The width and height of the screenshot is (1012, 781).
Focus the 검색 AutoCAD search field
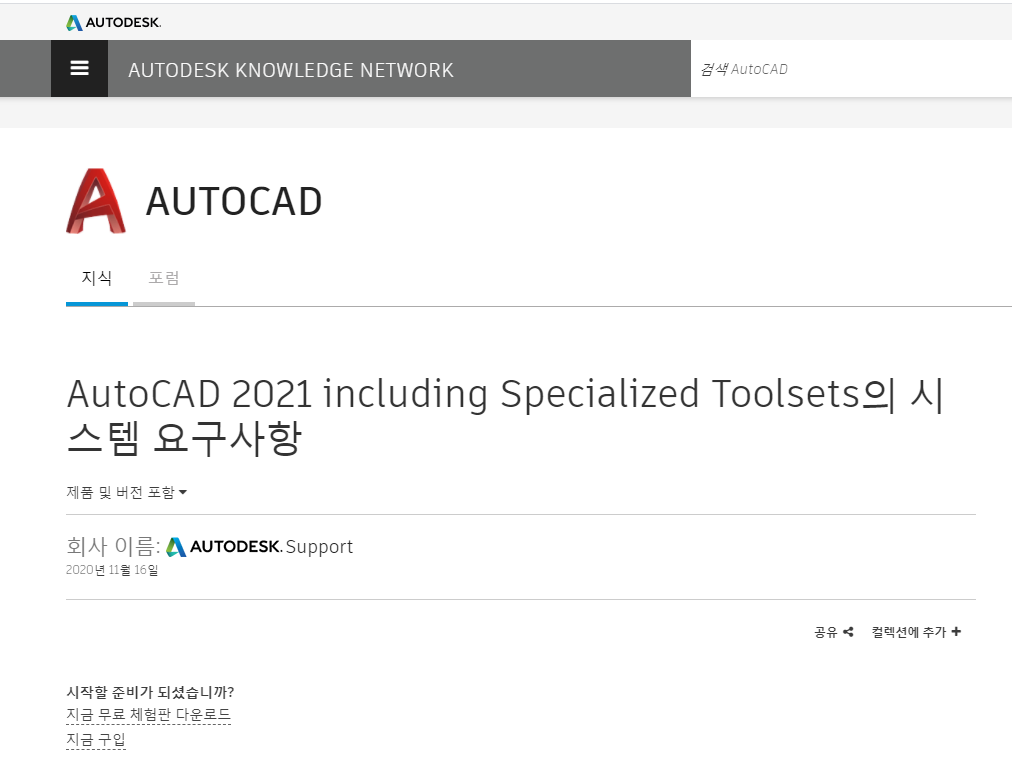pyautogui.click(x=851, y=69)
